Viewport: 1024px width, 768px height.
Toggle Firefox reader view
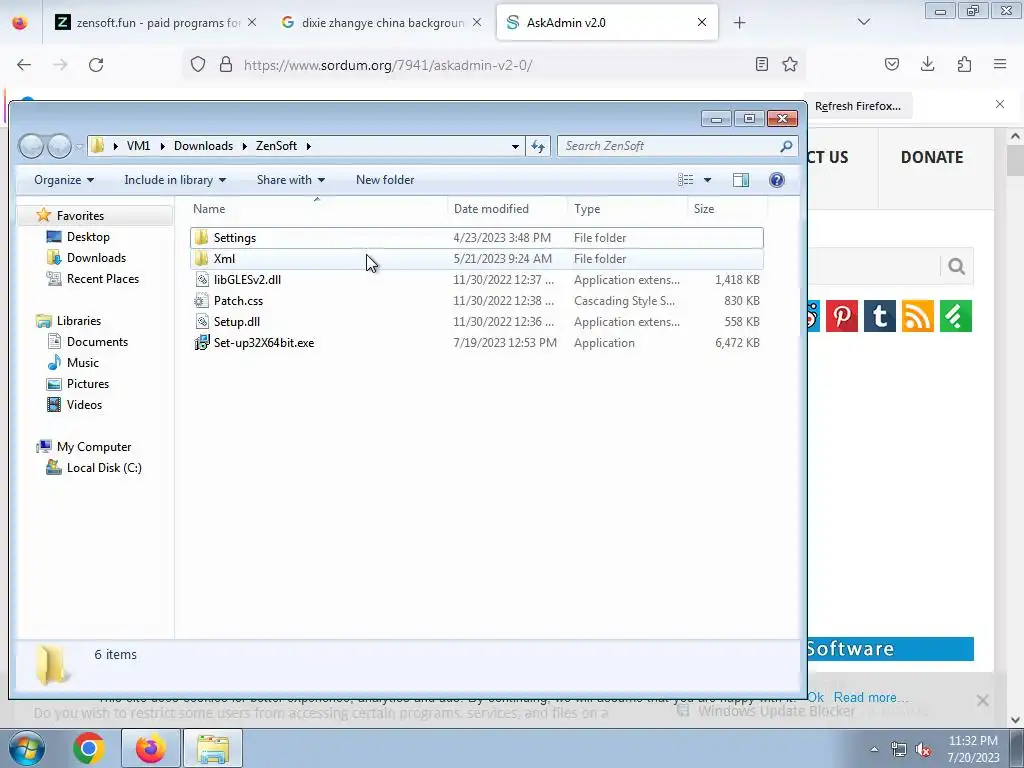761,65
